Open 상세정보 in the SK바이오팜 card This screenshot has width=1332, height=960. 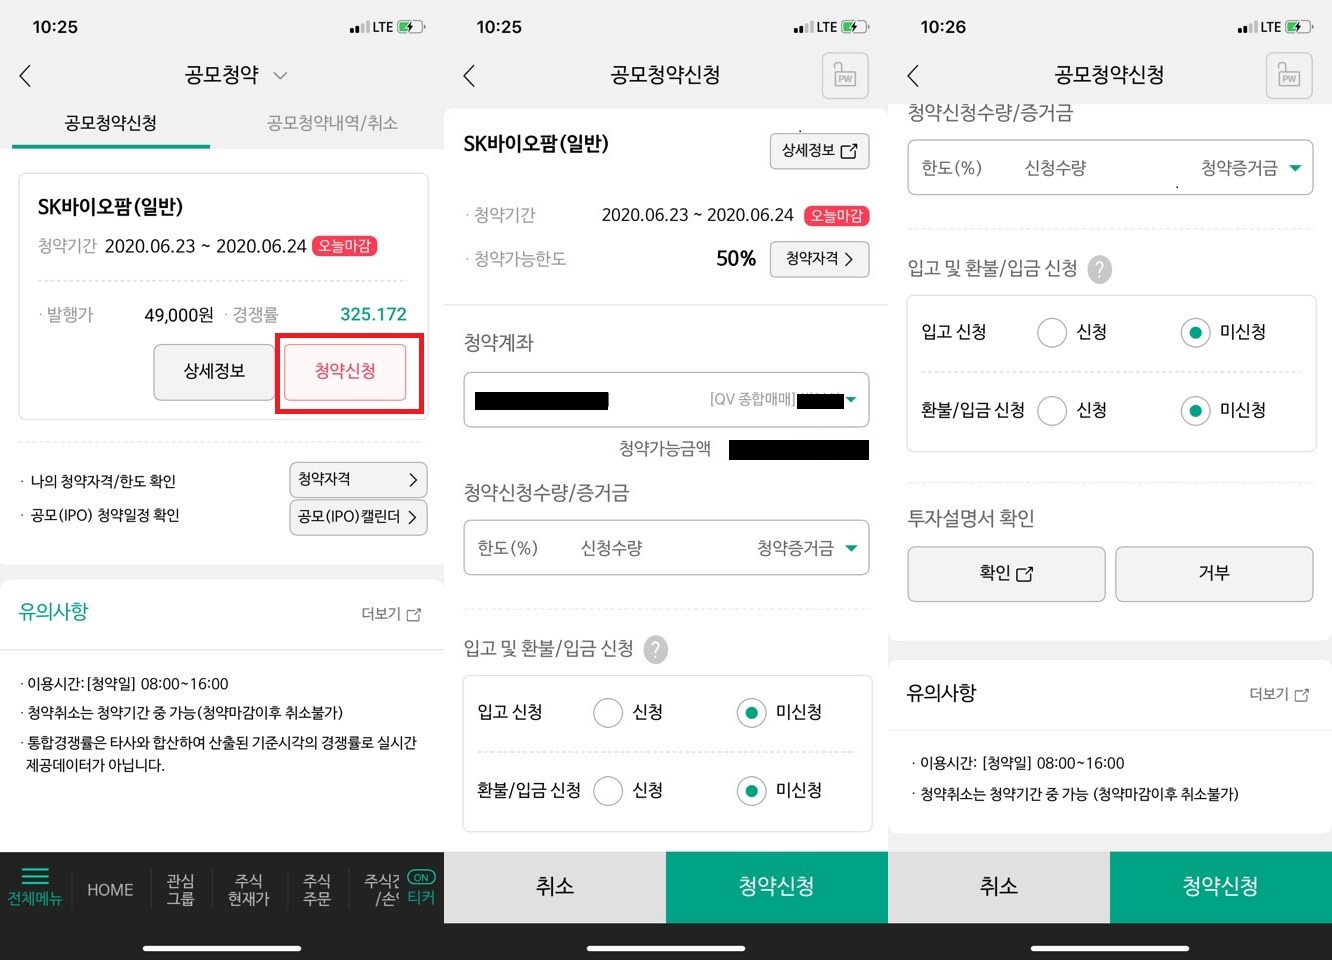coord(214,371)
